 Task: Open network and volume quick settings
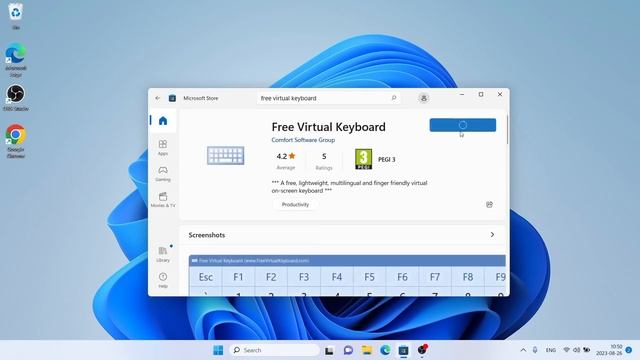pos(576,350)
